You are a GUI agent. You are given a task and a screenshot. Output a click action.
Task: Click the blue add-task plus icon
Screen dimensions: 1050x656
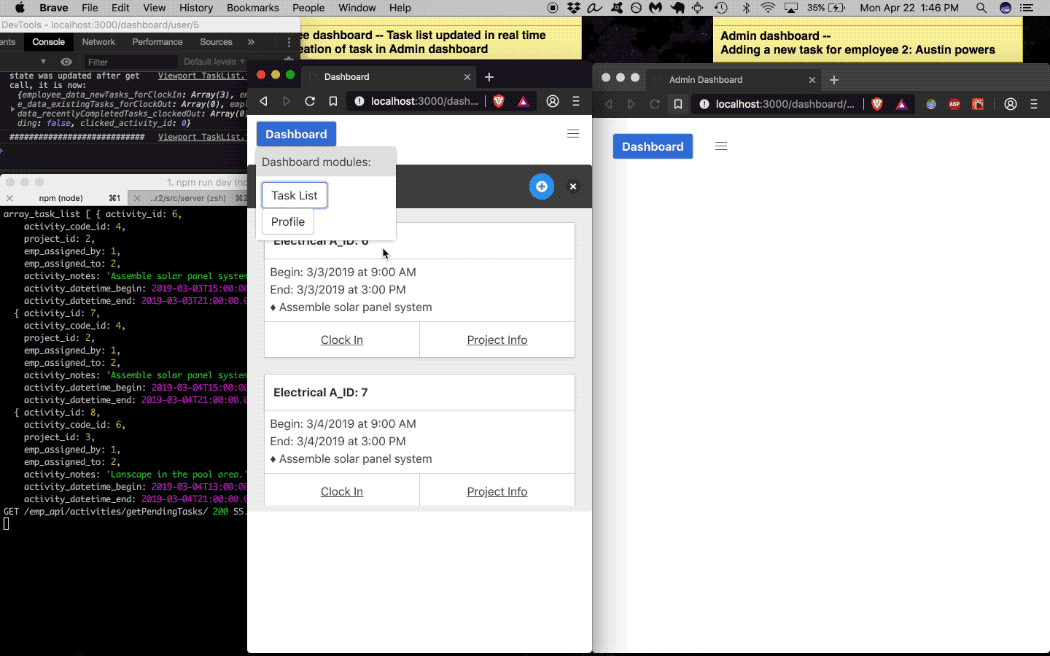pyautogui.click(x=541, y=187)
